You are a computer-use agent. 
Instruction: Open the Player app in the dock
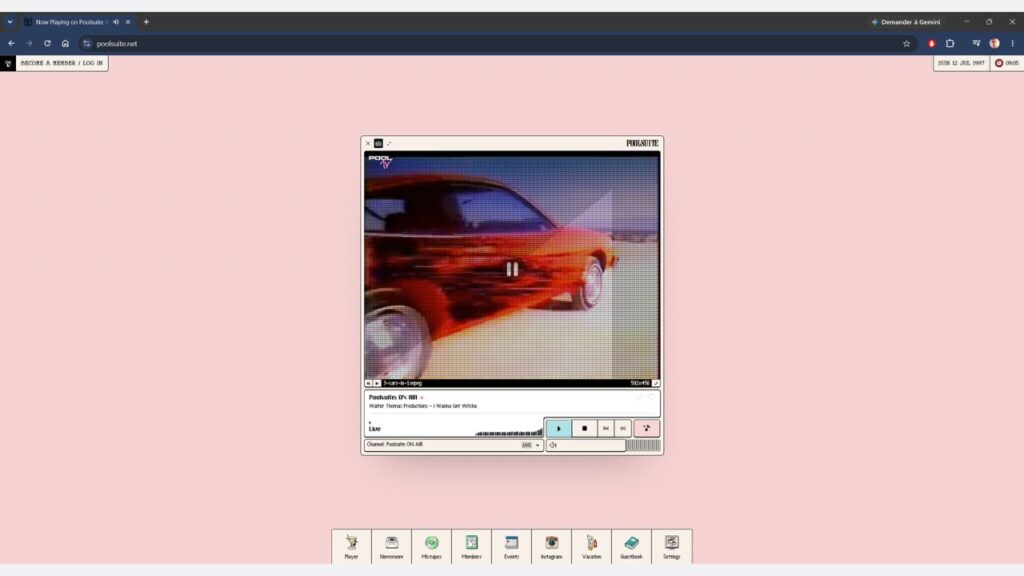[351, 547]
